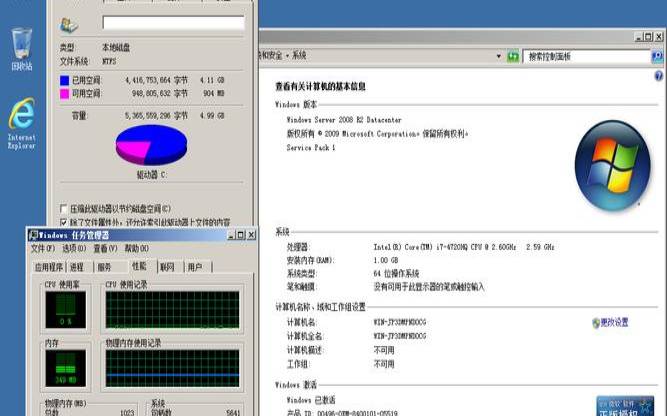Close the System window
667x416 pixels.
(659, 37)
